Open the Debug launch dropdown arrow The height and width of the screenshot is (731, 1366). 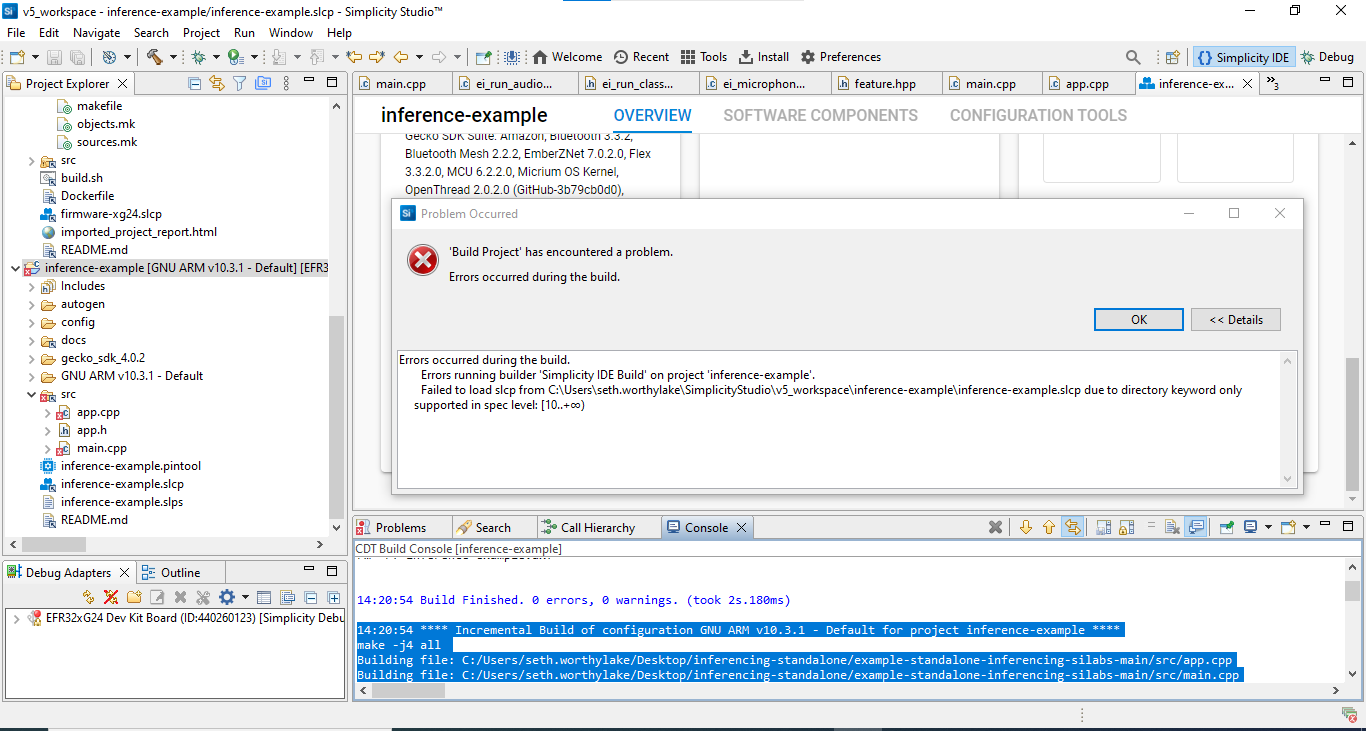[216, 57]
